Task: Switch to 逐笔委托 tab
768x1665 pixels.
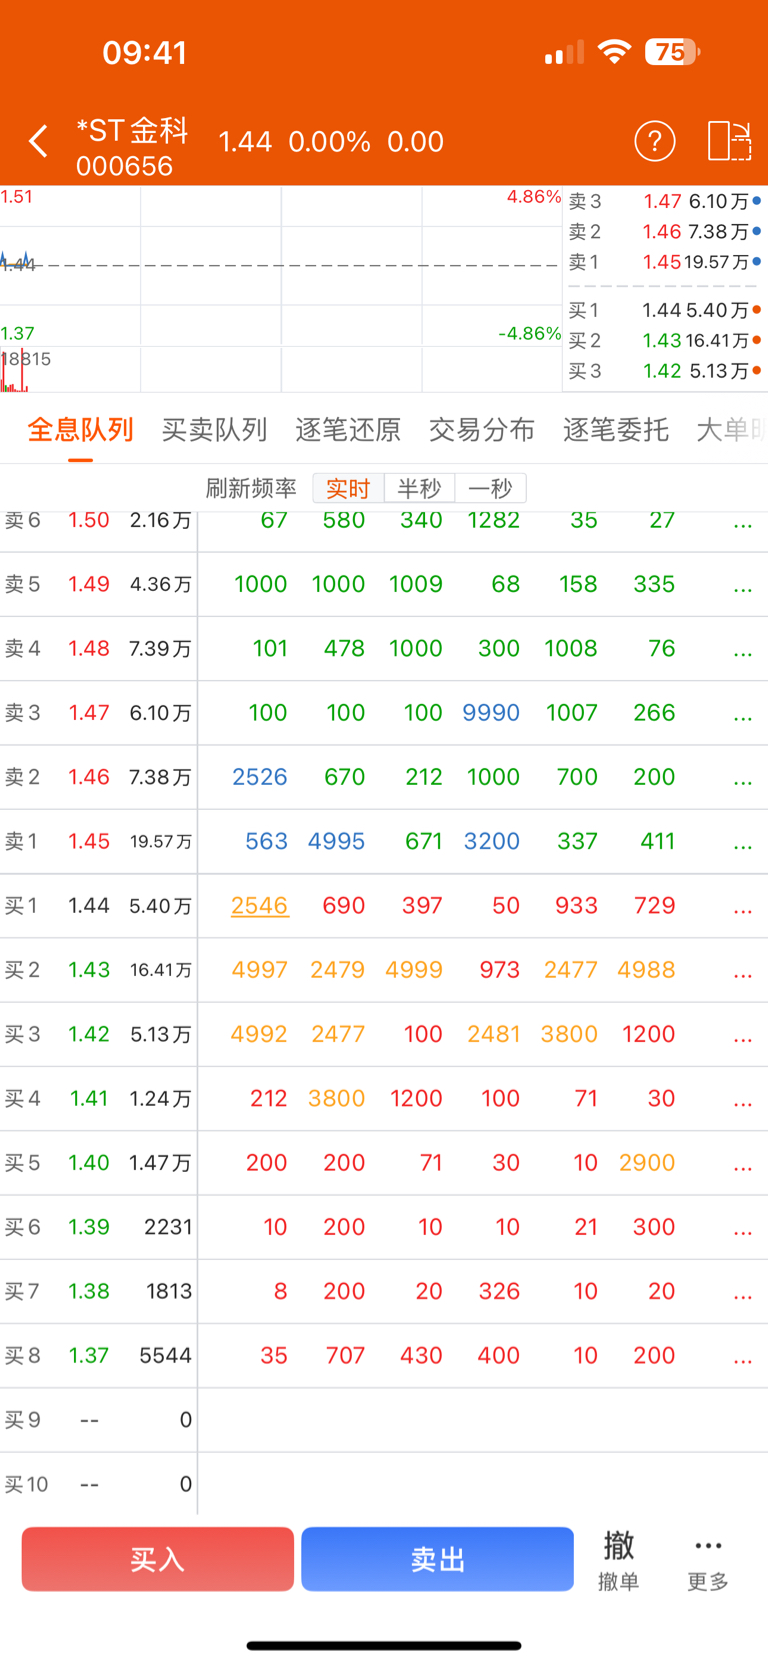Action: click(616, 430)
